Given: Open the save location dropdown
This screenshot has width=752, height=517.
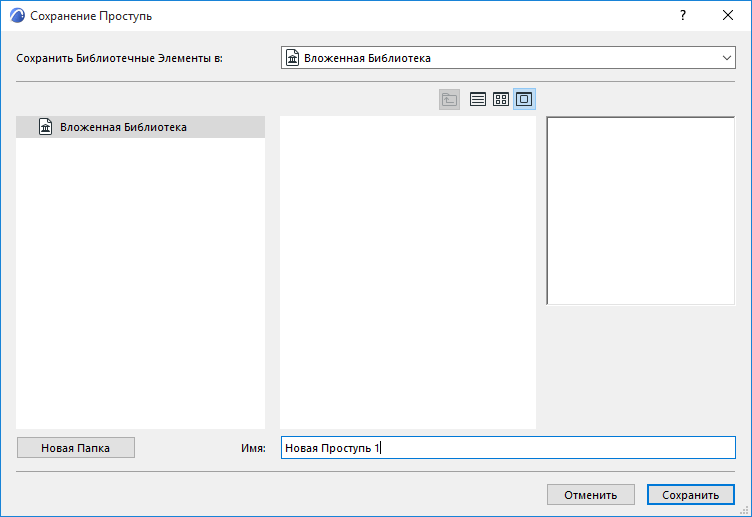Looking at the screenshot, I should (x=508, y=58).
